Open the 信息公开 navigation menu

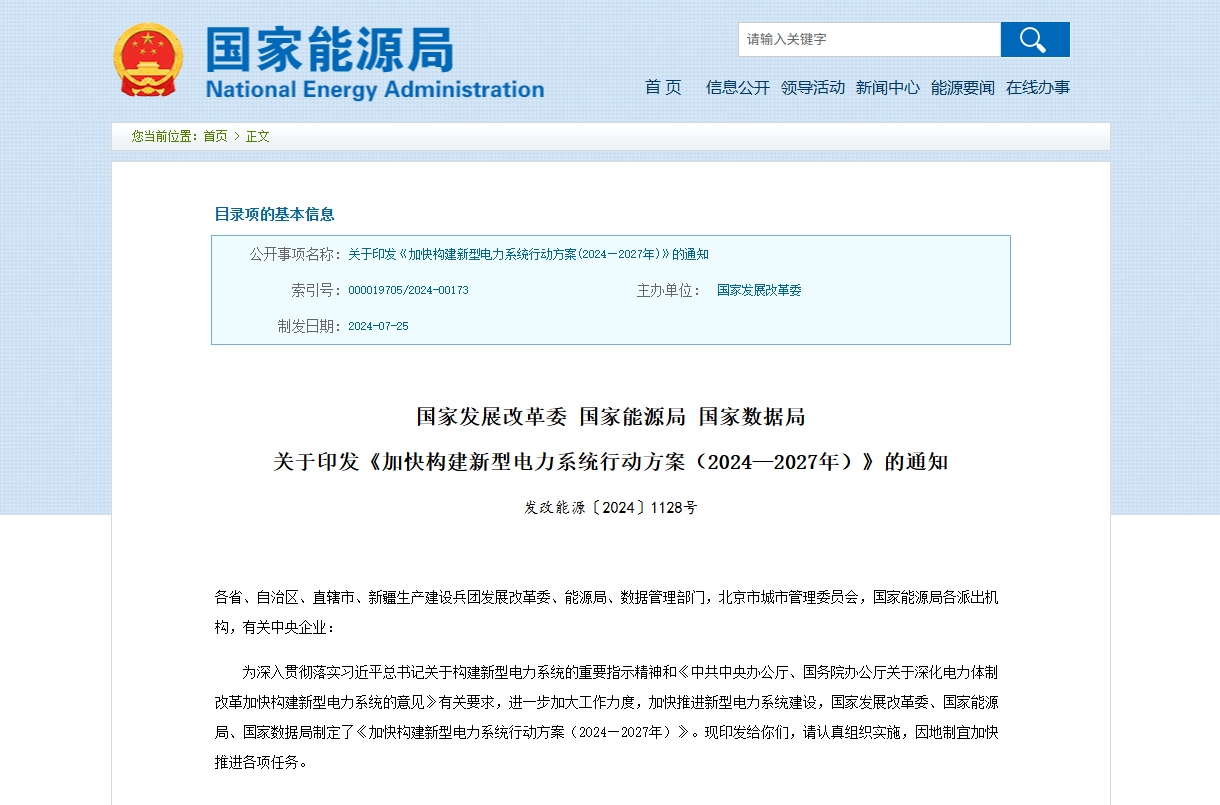coord(737,88)
